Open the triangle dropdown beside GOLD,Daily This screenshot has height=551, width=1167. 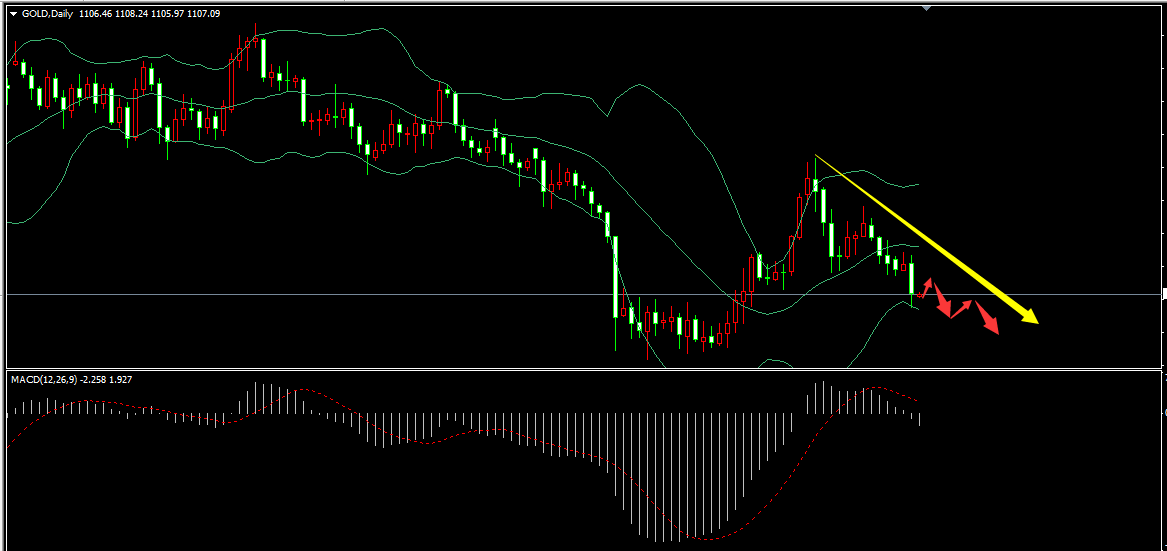13,13
